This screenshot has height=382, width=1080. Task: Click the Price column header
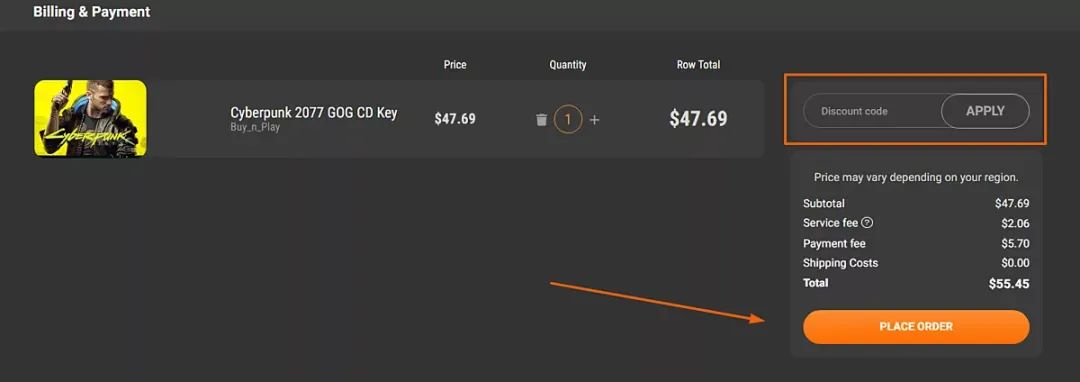[455, 65]
